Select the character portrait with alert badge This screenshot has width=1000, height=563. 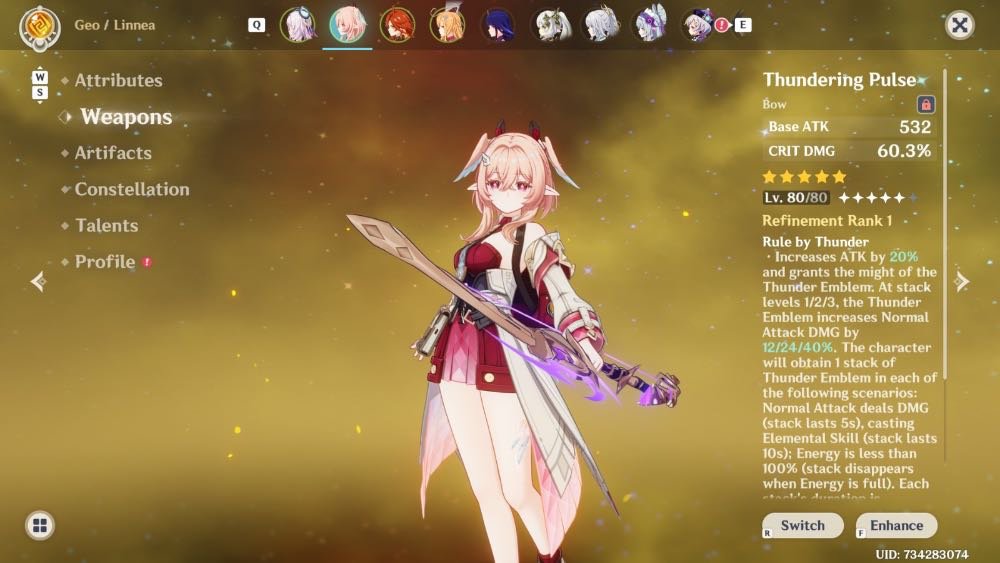pos(699,25)
